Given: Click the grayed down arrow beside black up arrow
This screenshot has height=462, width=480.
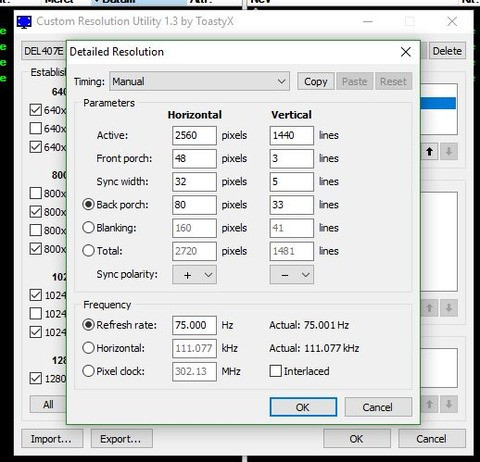Looking at the screenshot, I should (449, 152).
